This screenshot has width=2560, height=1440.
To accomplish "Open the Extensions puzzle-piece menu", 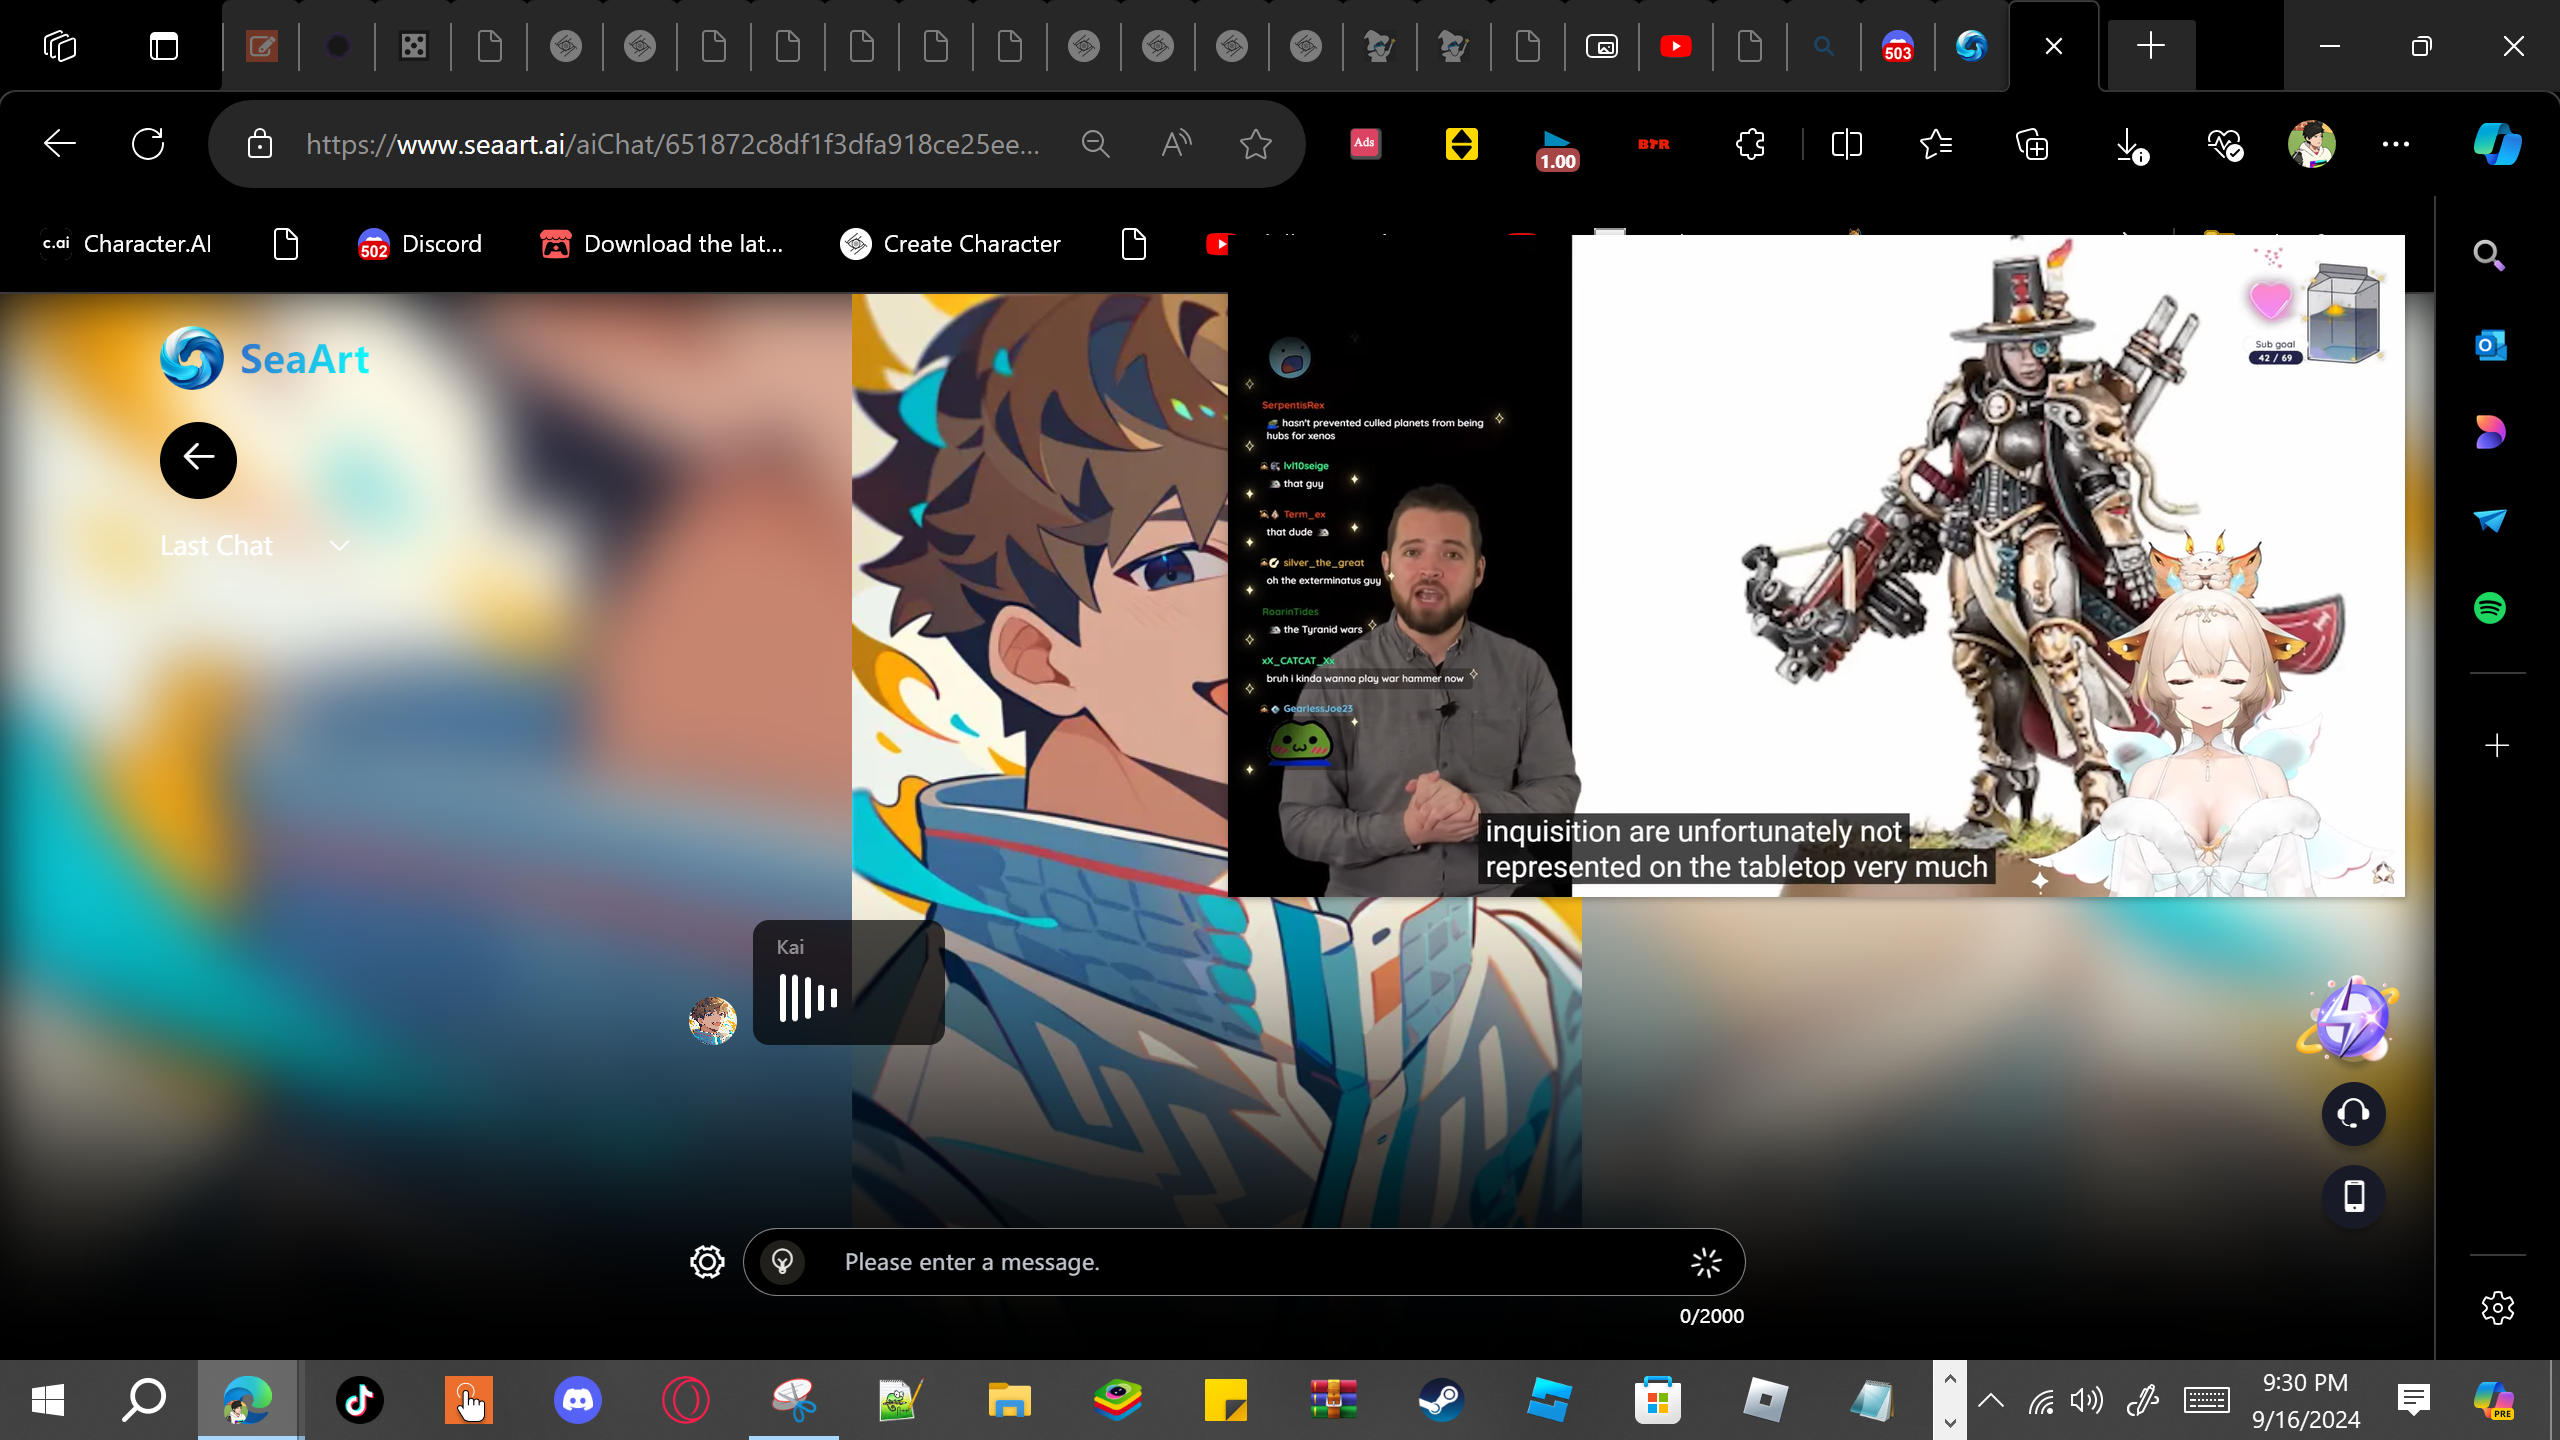I will click(1750, 144).
